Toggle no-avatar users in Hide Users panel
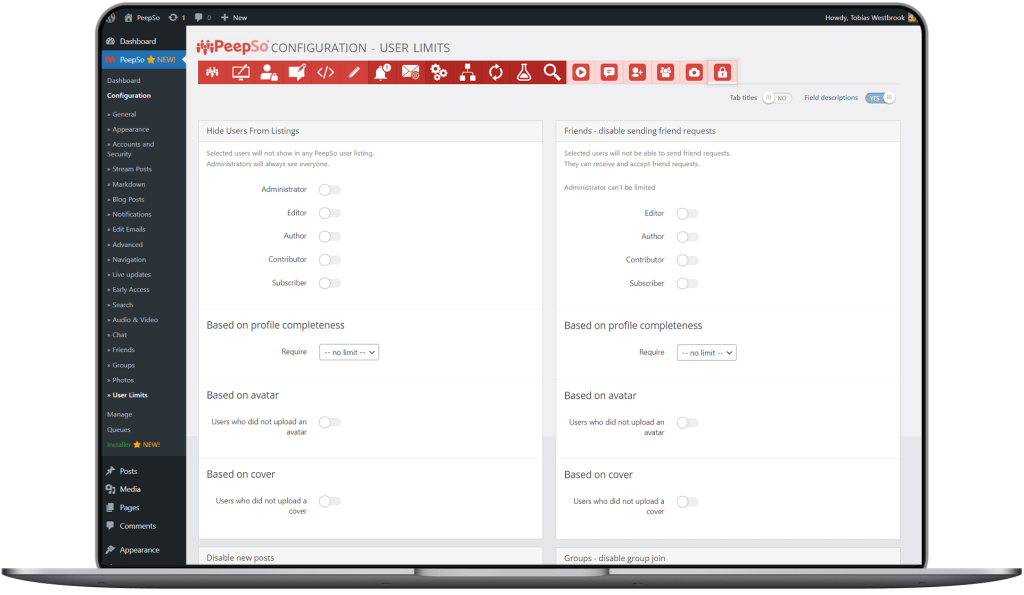Screen dimensions: 1024x595 pos(330,423)
